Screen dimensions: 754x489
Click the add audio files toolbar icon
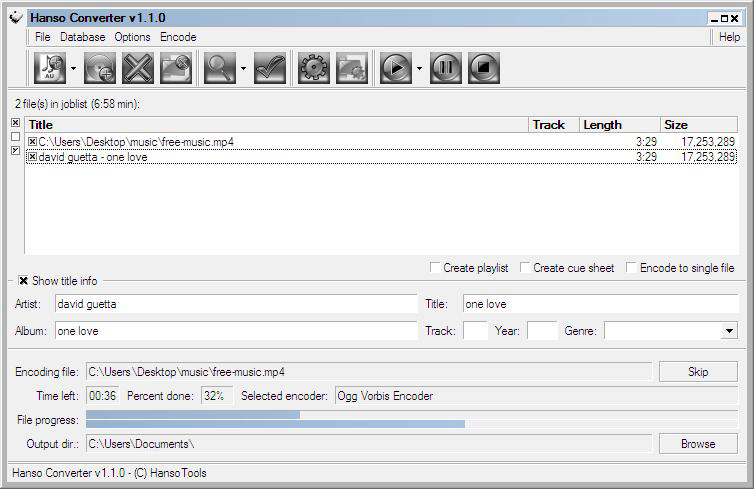(x=50, y=68)
